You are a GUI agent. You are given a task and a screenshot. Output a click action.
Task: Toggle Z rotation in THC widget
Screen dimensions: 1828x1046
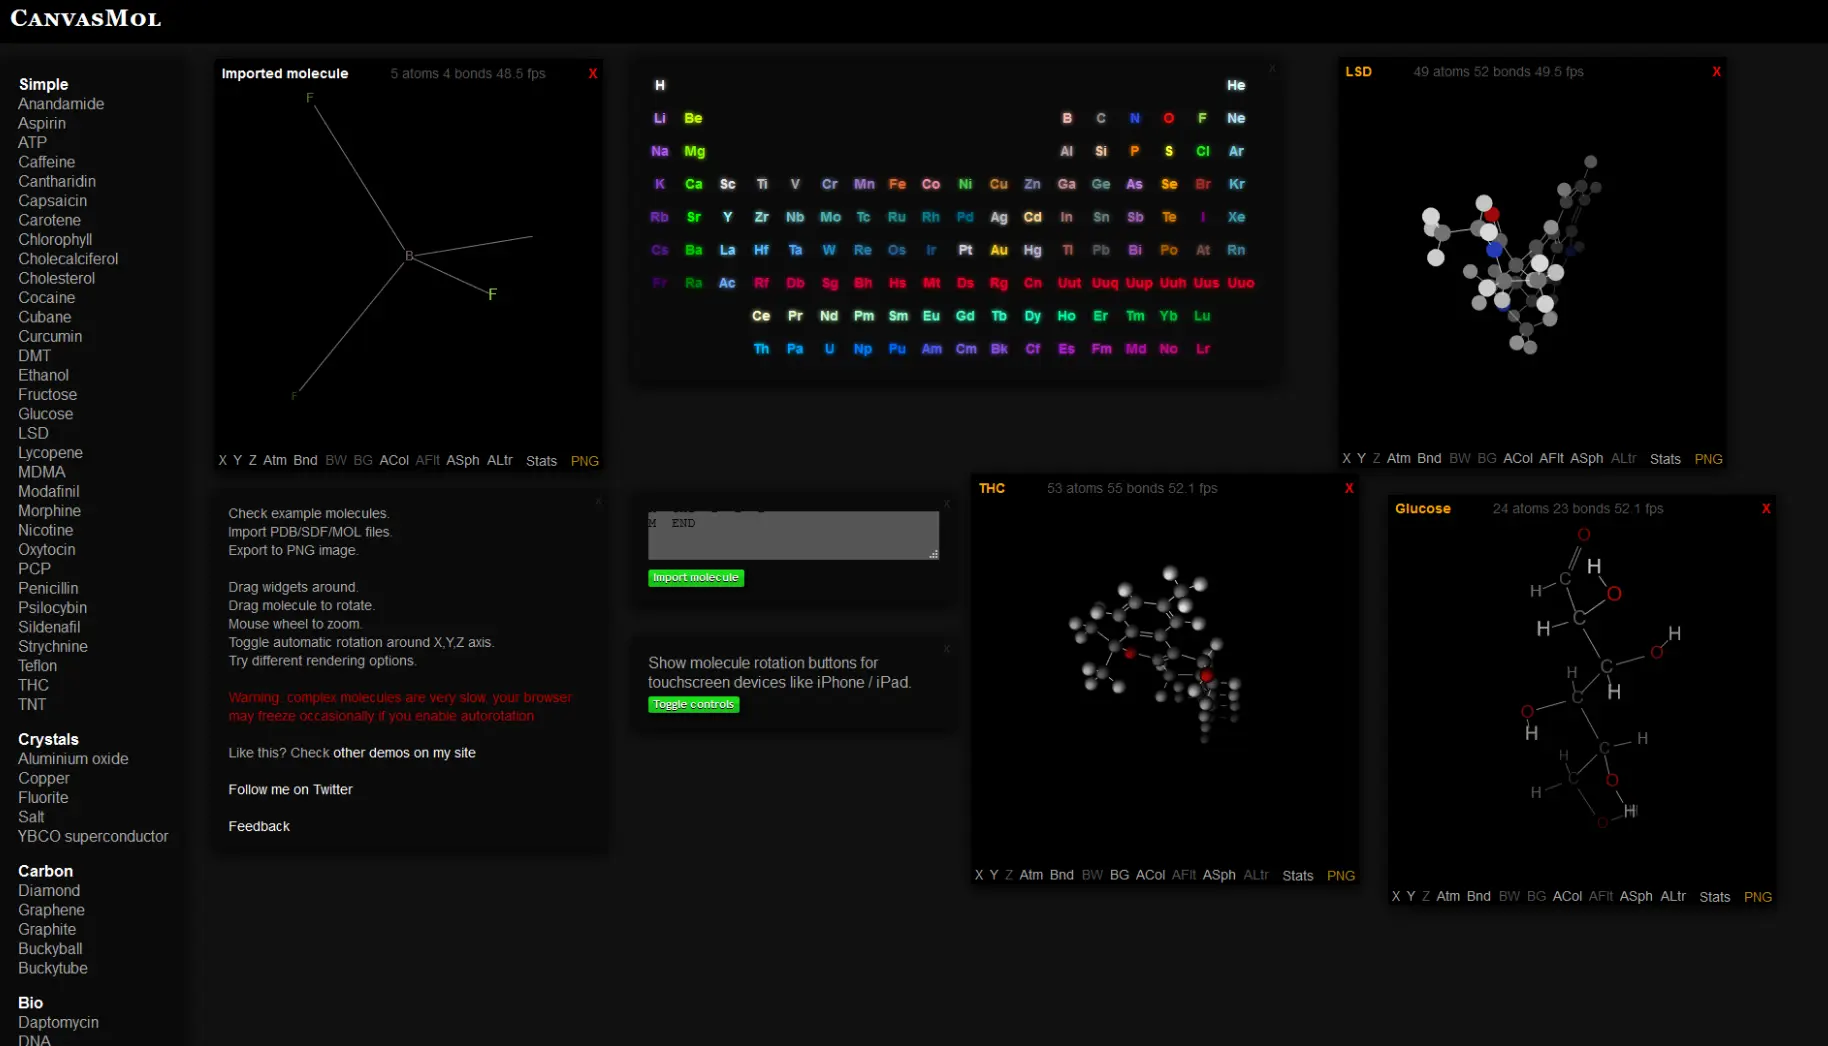(x=1009, y=875)
